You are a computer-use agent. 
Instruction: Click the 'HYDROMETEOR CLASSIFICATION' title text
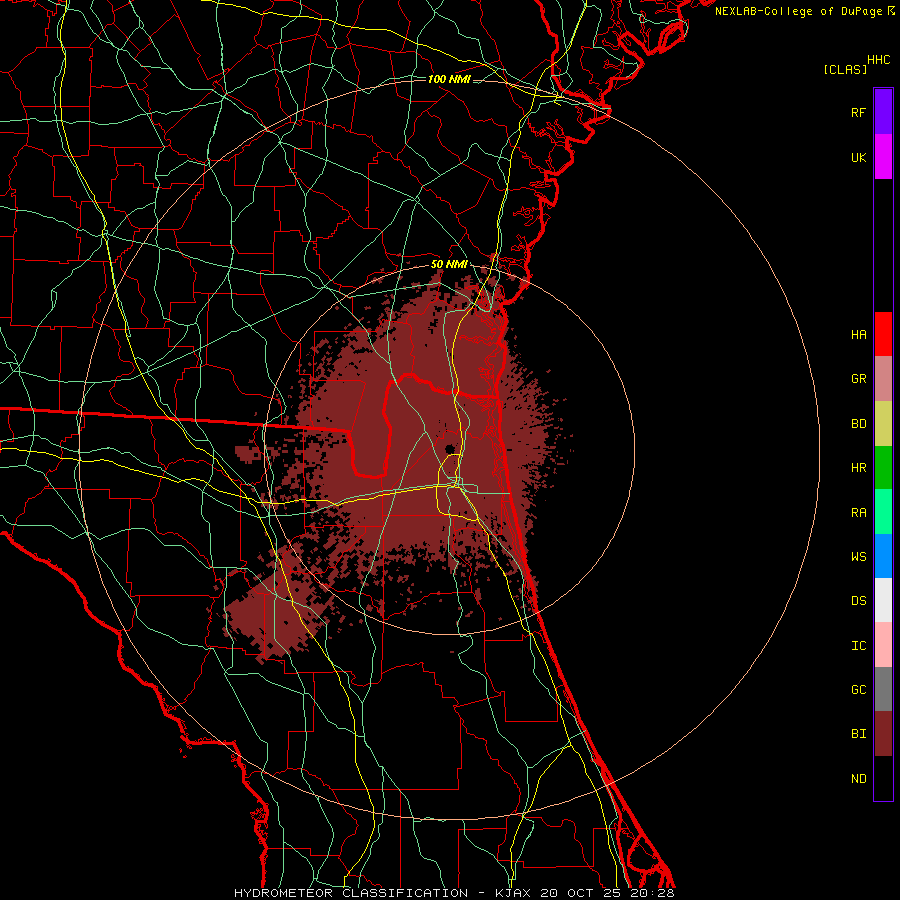click(351, 893)
